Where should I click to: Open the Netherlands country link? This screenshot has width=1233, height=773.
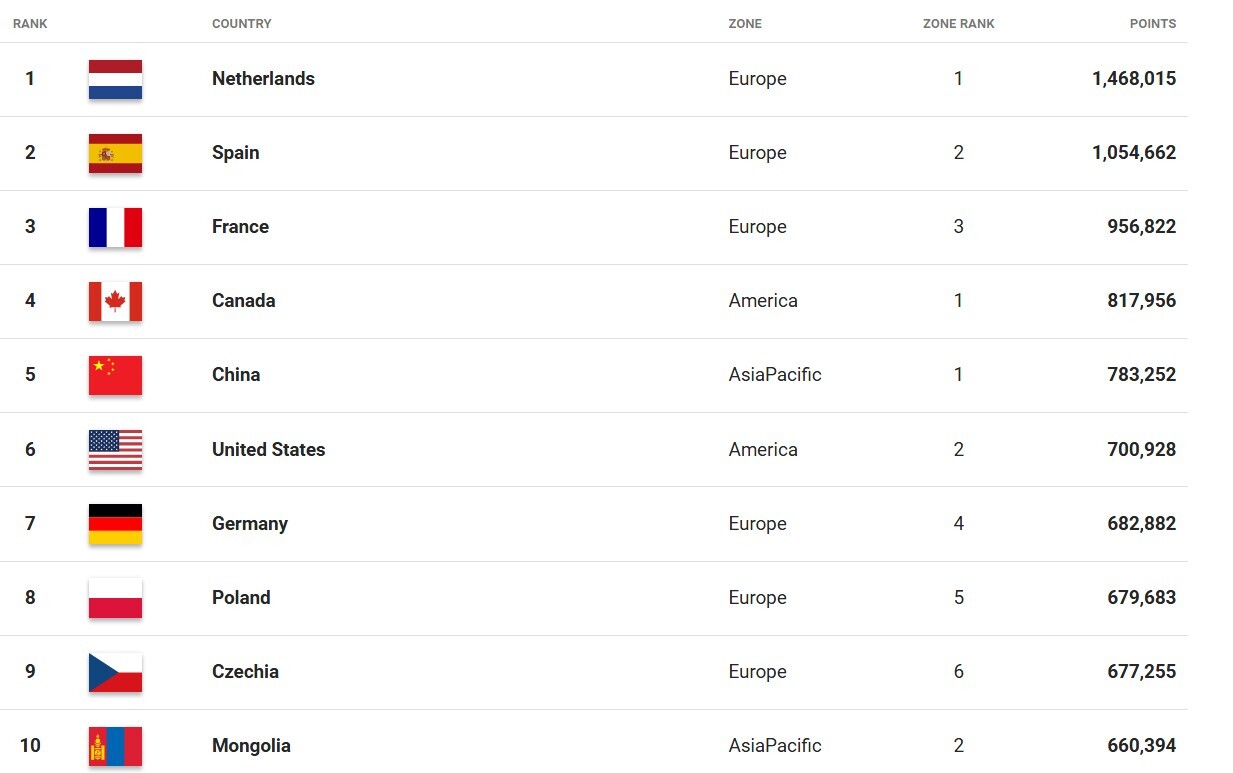point(263,79)
